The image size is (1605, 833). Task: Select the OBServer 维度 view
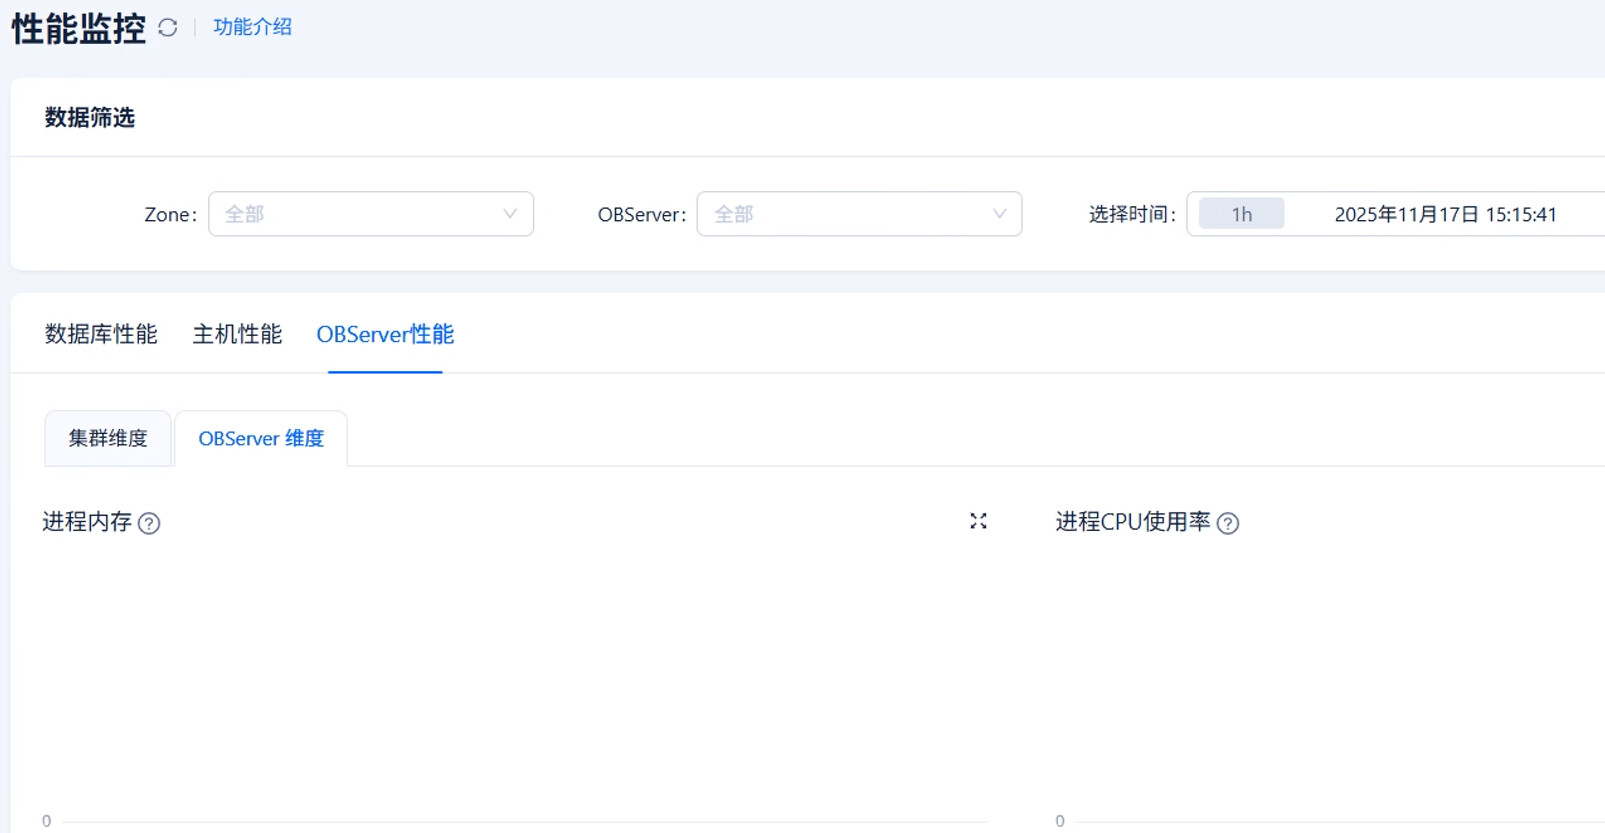click(x=261, y=438)
